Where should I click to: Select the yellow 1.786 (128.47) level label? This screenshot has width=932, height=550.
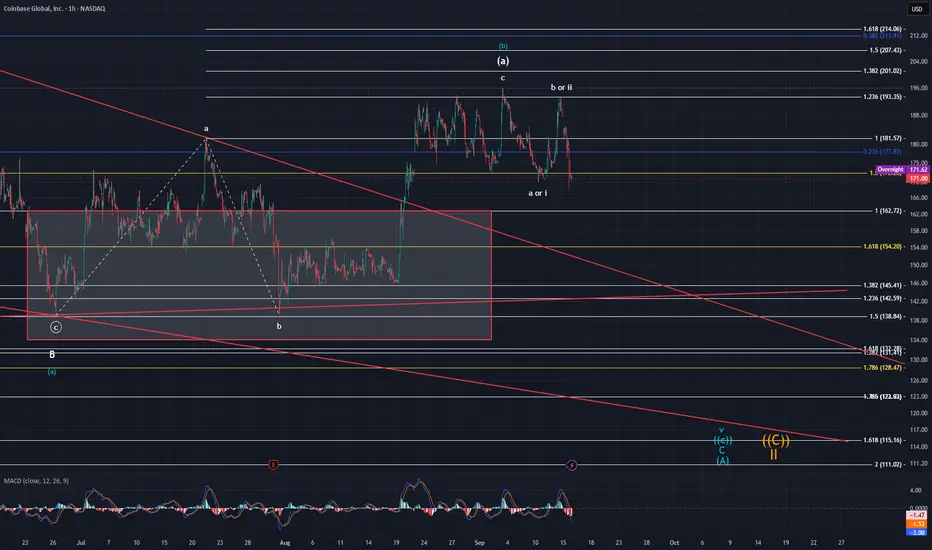pyautogui.click(x=883, y=367)
